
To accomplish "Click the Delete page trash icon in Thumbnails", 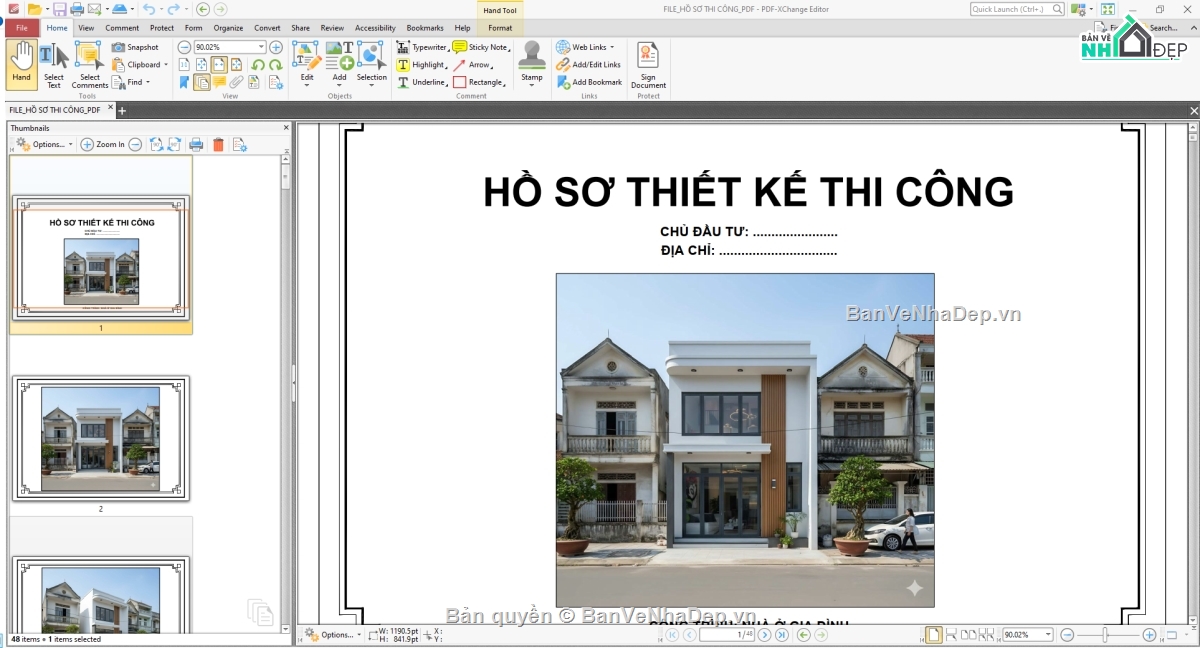I will 218,144.
